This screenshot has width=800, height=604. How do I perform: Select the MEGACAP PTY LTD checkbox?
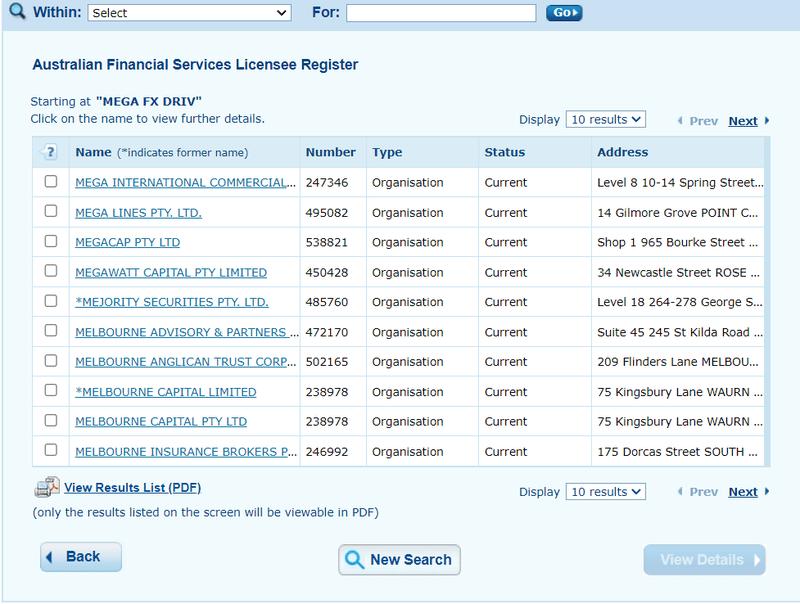click(x=51, y=241)
